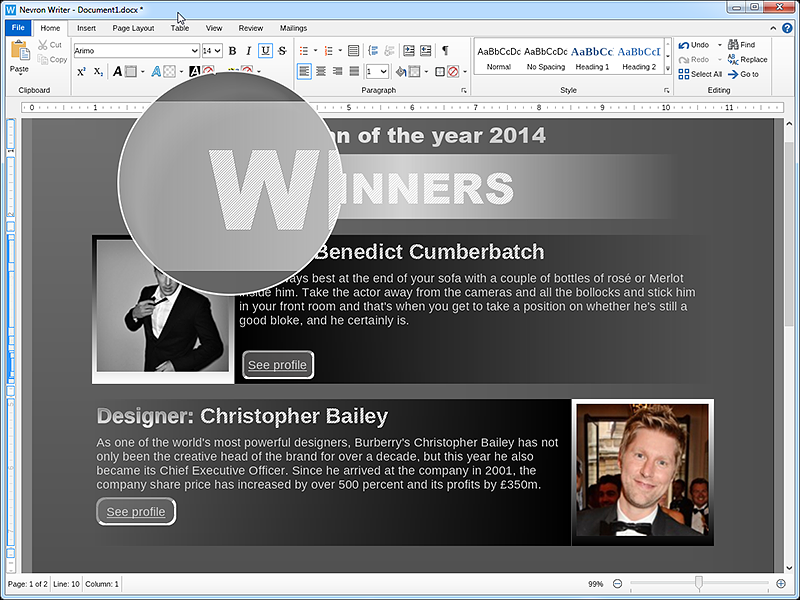Open the Help question mark icon
Screen dimensions: 800x600
click(788, 29)
